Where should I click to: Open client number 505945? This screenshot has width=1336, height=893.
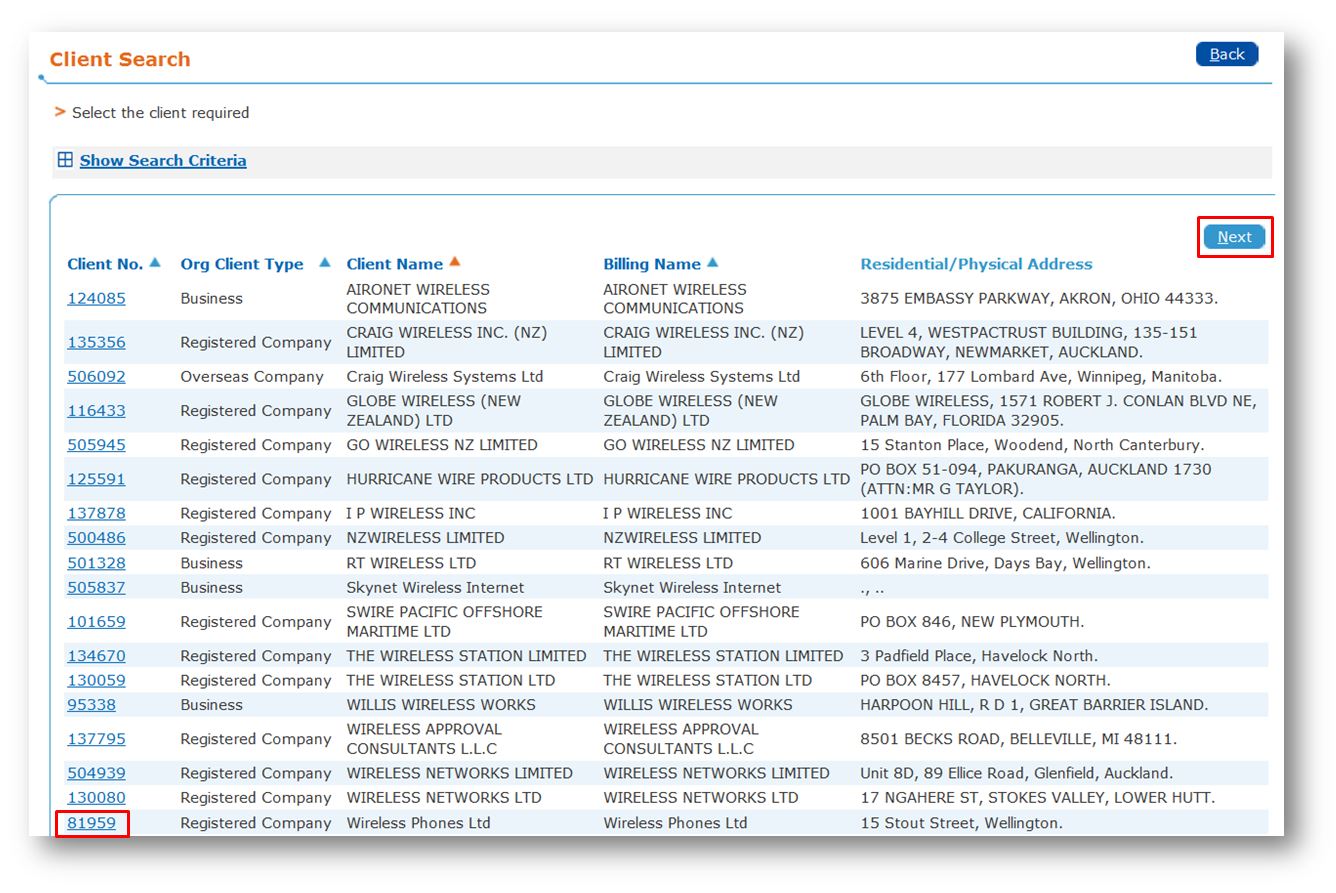96,444
